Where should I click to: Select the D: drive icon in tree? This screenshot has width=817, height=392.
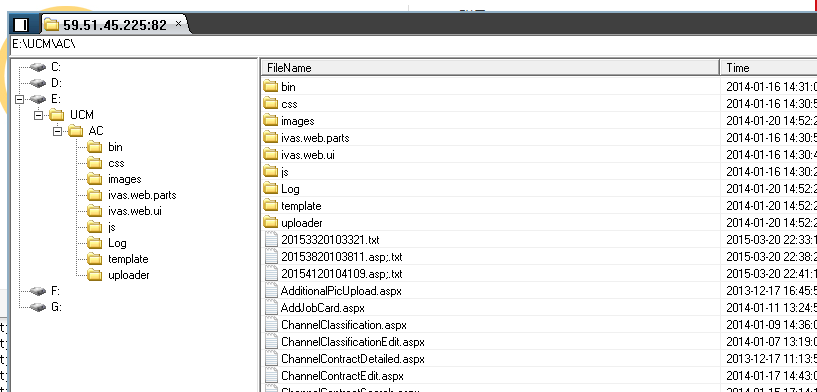click(x=38, y=83)
